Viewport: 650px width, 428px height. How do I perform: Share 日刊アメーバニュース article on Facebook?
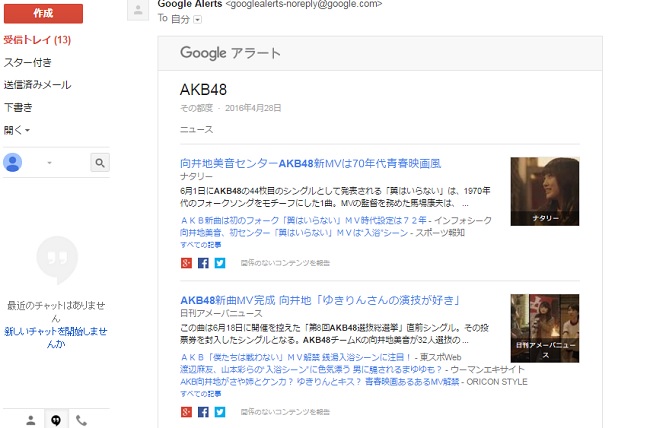coord(203,412)
